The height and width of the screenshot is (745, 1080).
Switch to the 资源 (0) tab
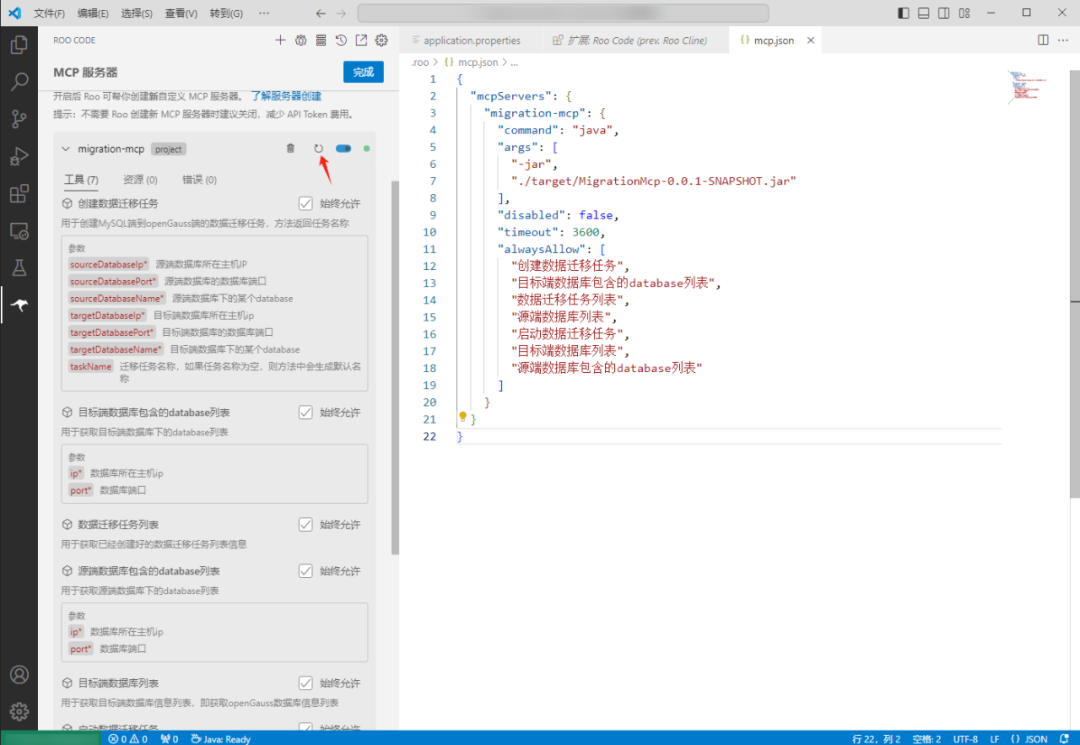140,180
